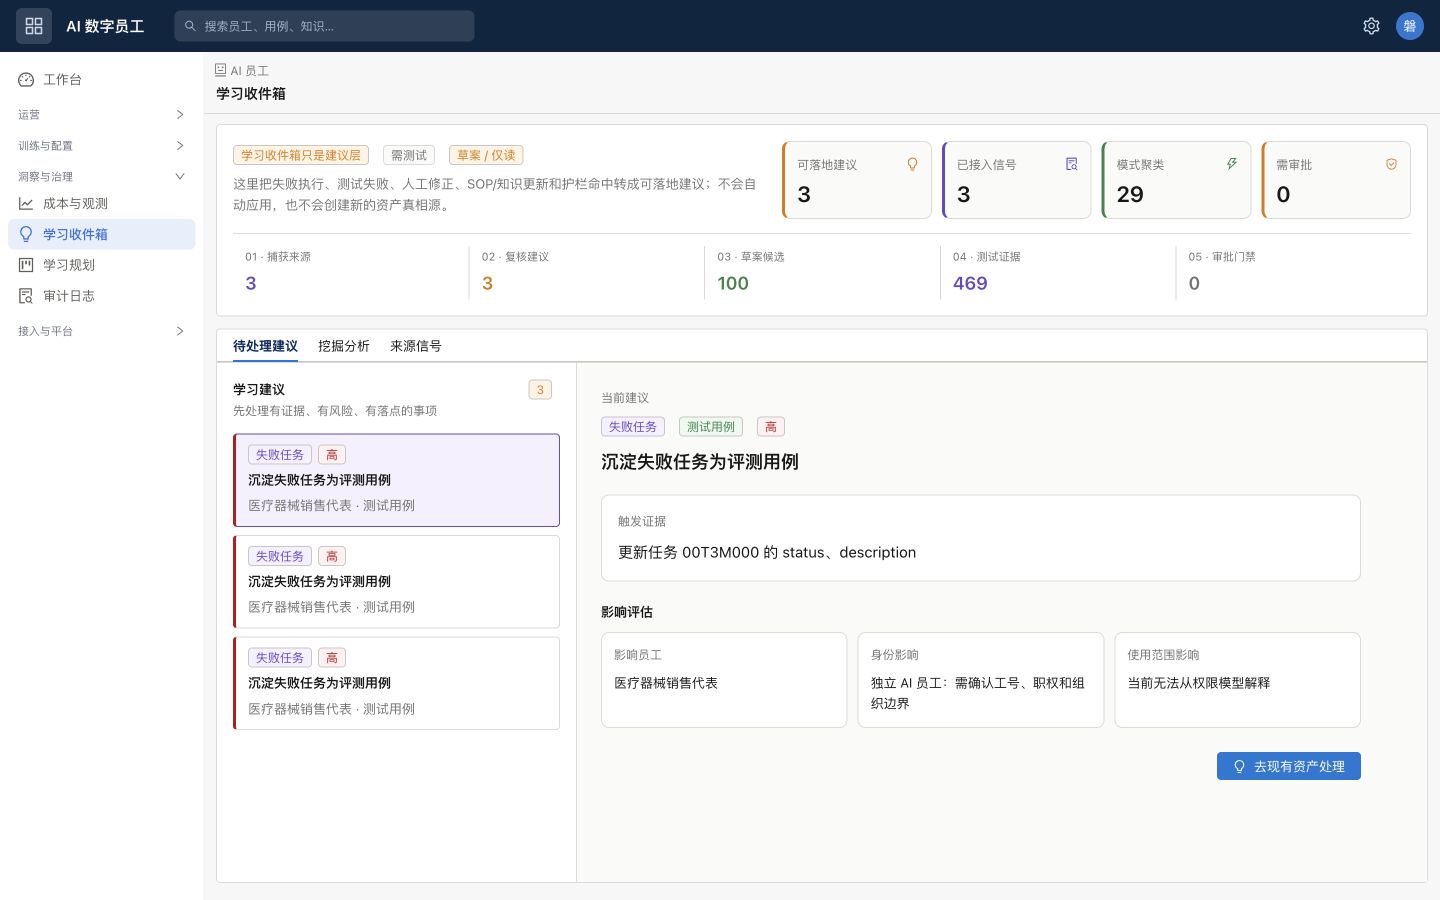Screen dimensions: 1440x900
Task: Select the first 沉淀失败任务为评测用例 suggestion card
Action: point(396,480)
